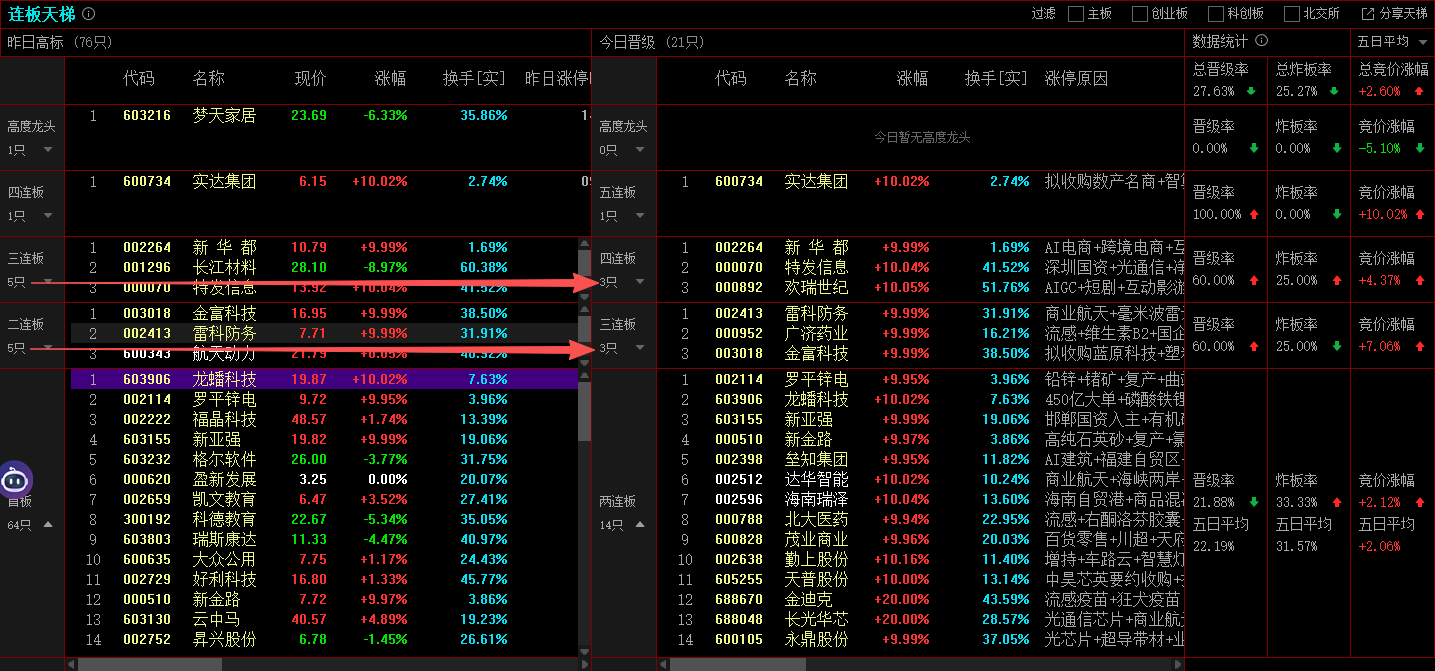Click the 分享天梯 share icon
This screenshot has width=1435, height=671.
[x=1368, y=14]
